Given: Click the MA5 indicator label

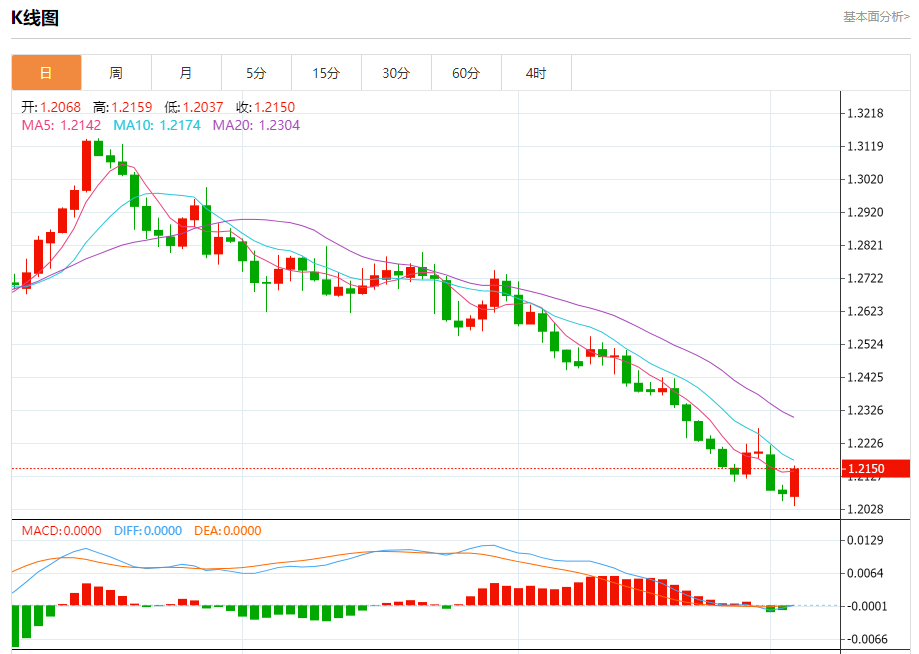Looking at the screenshot, I should pyautogui.click(x=62, y=125).
